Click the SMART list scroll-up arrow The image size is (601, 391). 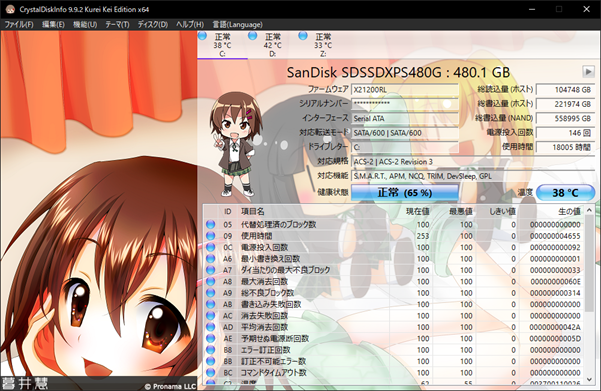click(x=589, y=210)
